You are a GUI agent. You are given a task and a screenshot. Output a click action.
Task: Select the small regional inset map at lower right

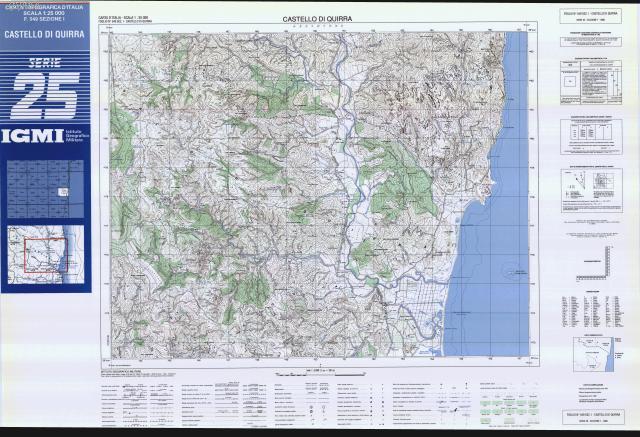593,354
